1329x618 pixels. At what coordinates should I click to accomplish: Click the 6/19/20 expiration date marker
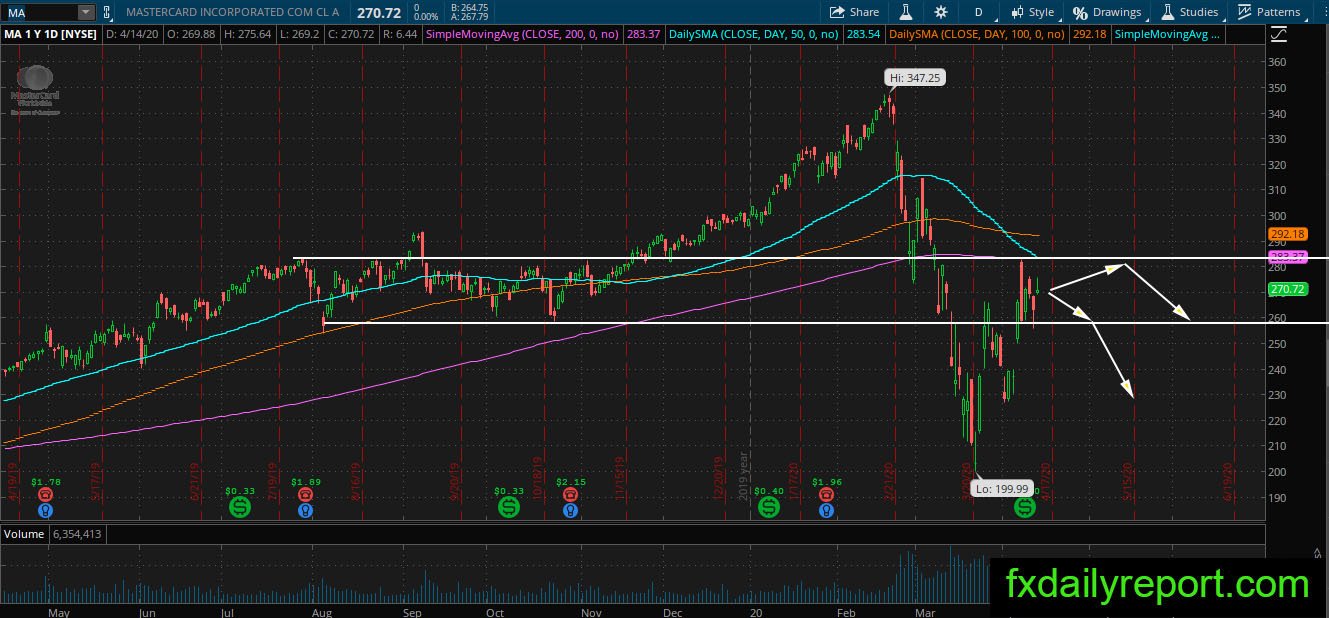pos(1229,481)
